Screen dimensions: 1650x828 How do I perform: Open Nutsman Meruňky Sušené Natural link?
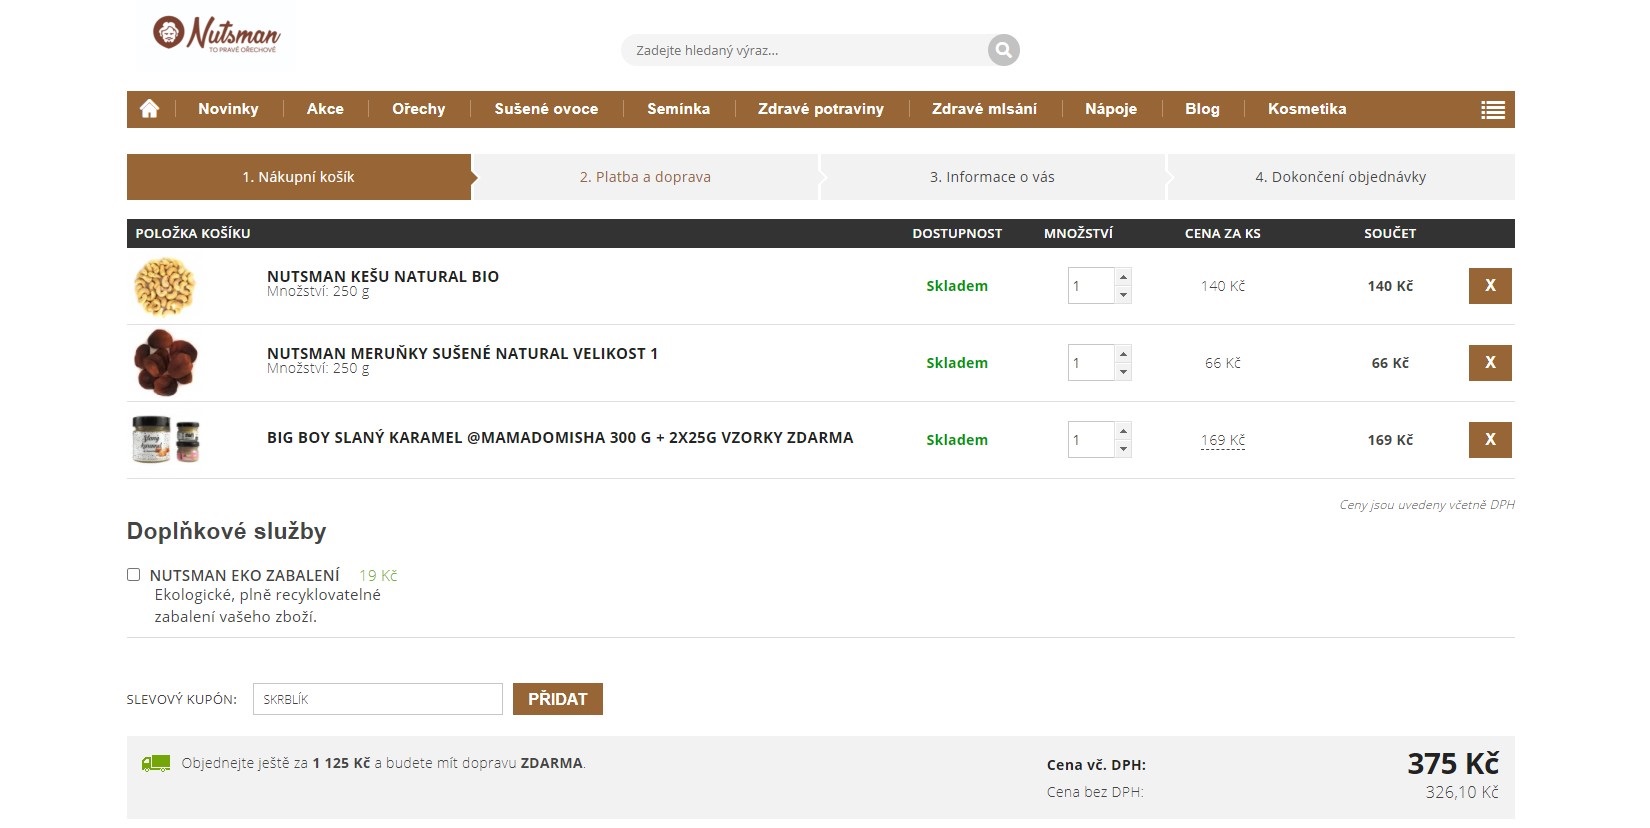pyautogui.click(x=462, y=353)
